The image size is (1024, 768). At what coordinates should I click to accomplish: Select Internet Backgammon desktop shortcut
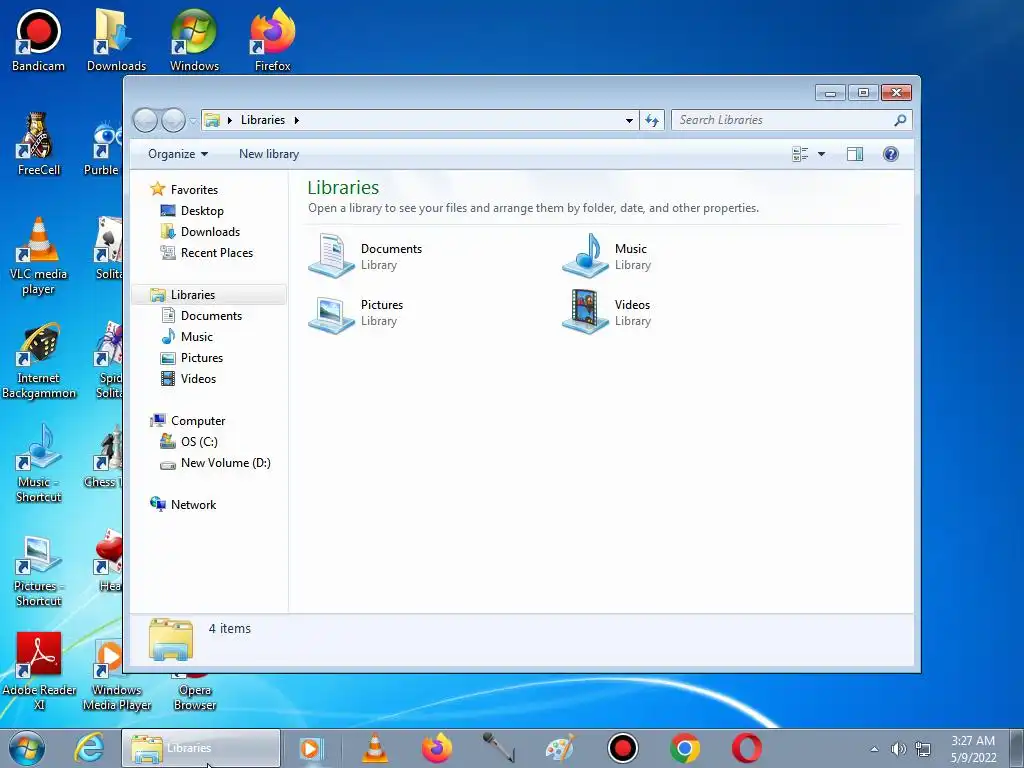point(39,360)
